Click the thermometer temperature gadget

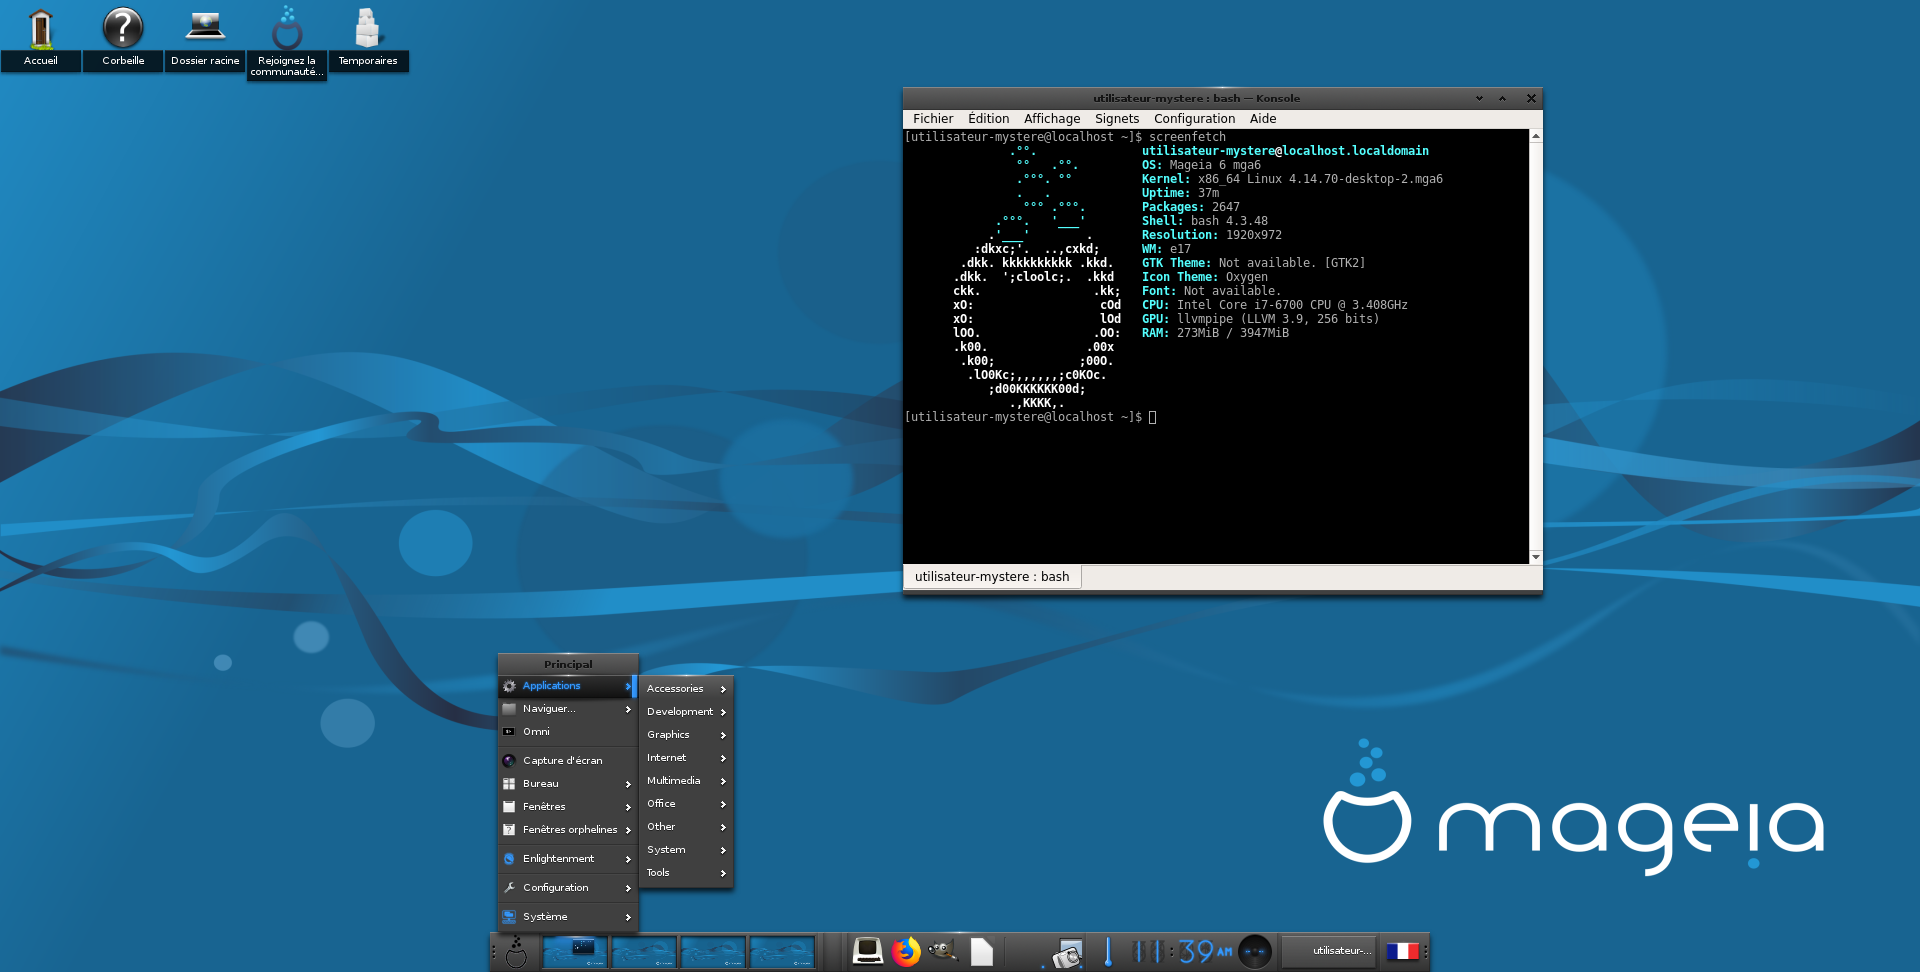tap(1108, 951)
